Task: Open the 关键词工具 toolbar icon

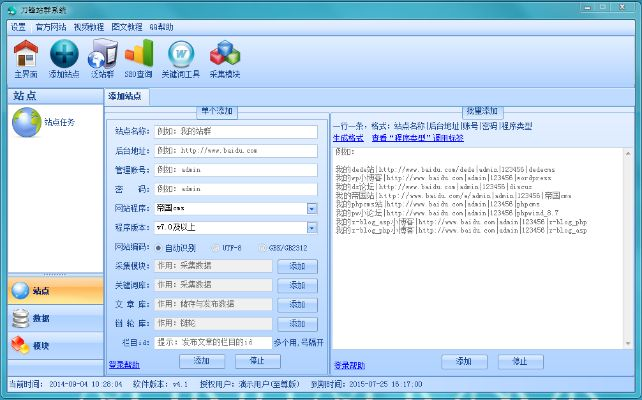Action: (181, 58)
